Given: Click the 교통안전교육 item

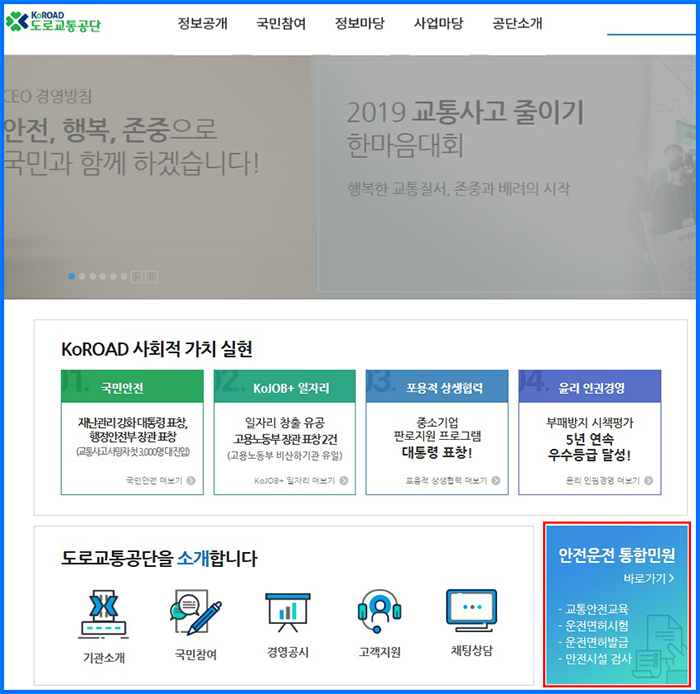Looking at the screenshot, I should click(x=596, y=609).
